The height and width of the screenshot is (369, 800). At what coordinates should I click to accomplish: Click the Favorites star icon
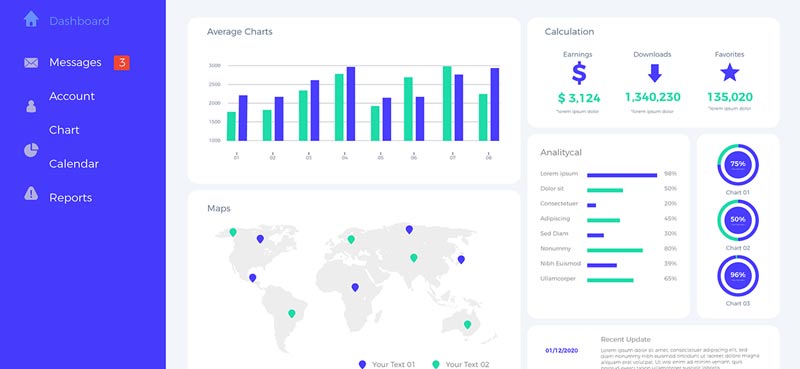(730, 72)
